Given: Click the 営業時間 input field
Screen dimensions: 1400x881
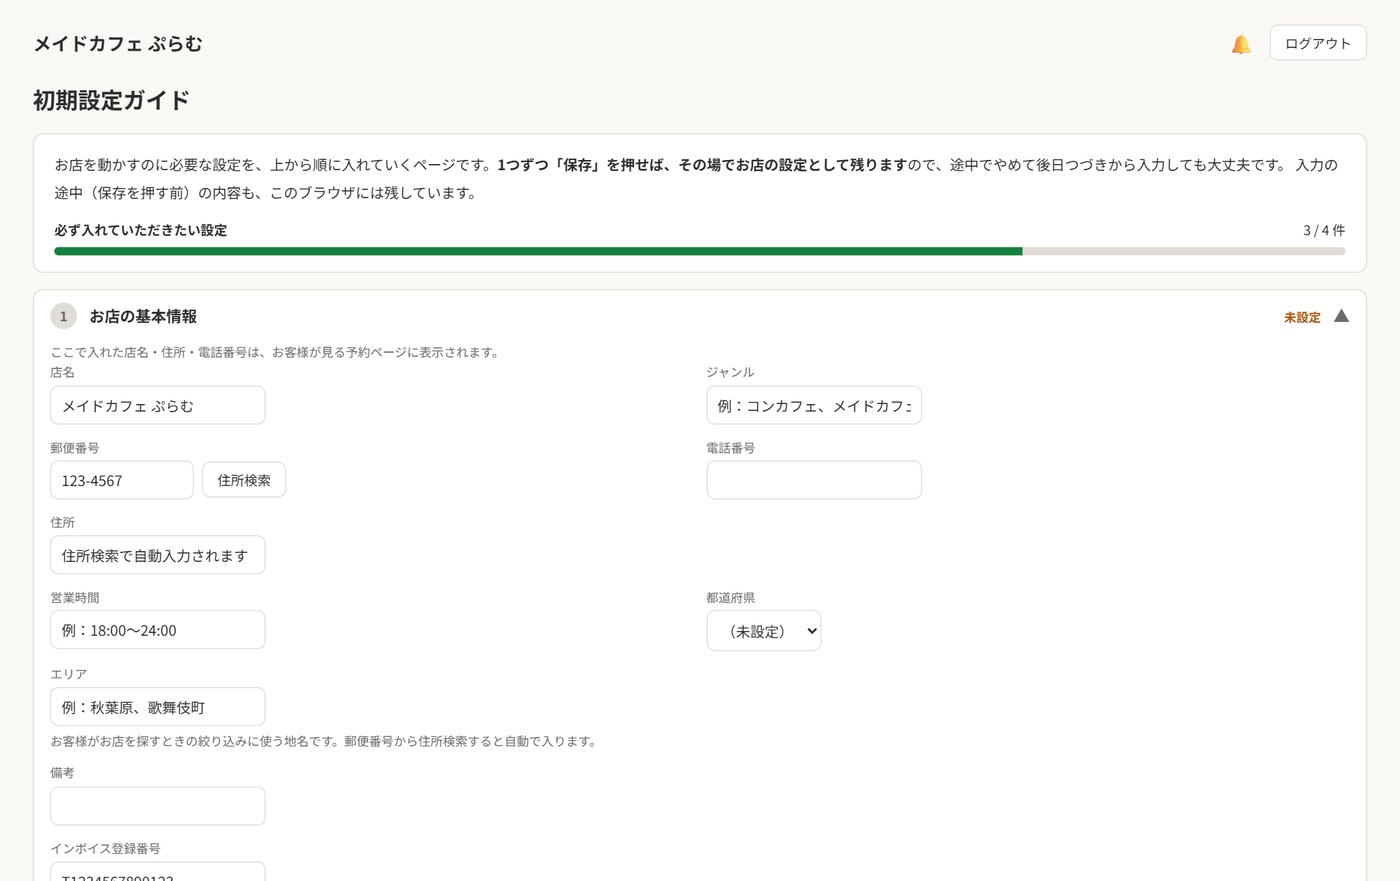Looking at the screenshot, I should click(x=158, y=630).
